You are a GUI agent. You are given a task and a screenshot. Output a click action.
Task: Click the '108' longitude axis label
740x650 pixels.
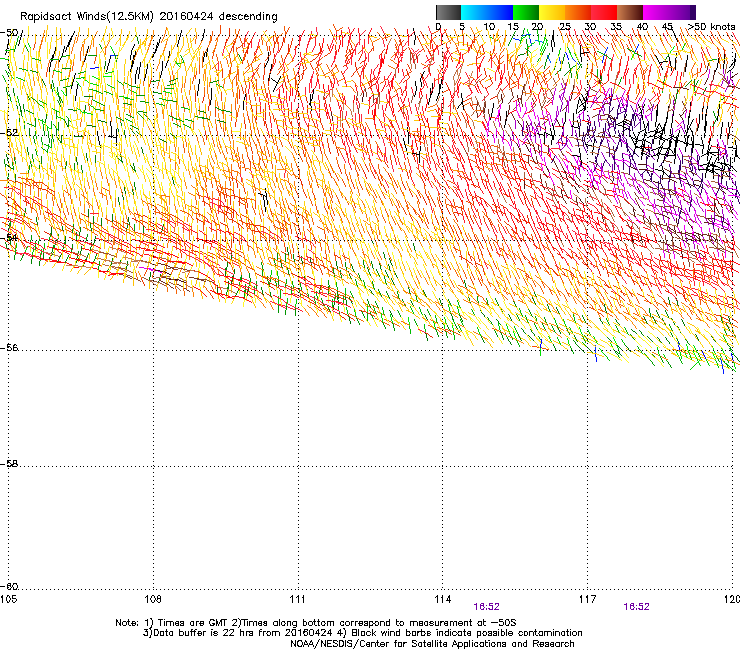click(x=153, y=599)
